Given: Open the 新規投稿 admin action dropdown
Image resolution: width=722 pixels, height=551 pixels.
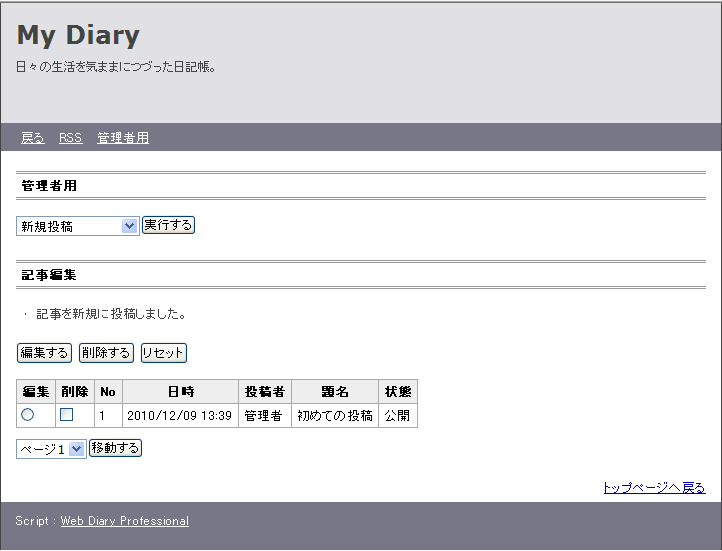Looking at the screenshot, I should tap(77, 226).
